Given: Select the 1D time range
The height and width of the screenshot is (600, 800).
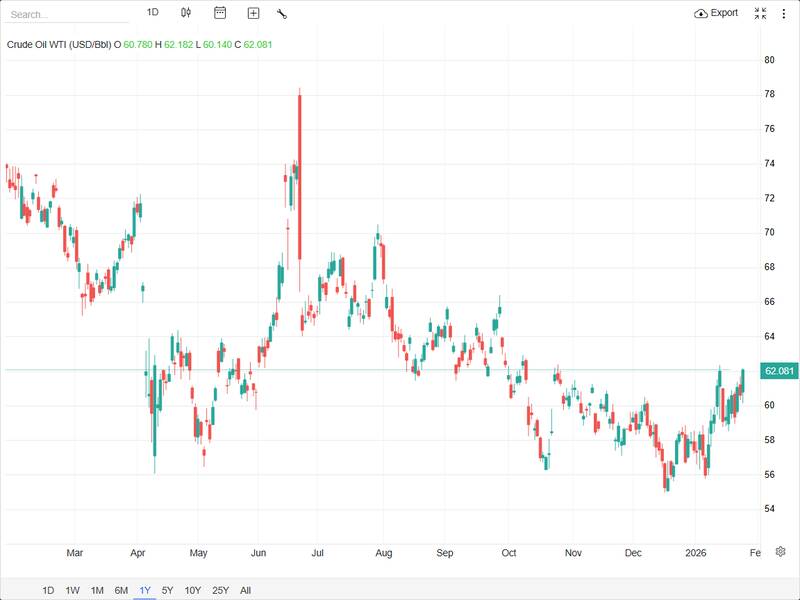Looking at the screenshot, I should coord(48,590).
